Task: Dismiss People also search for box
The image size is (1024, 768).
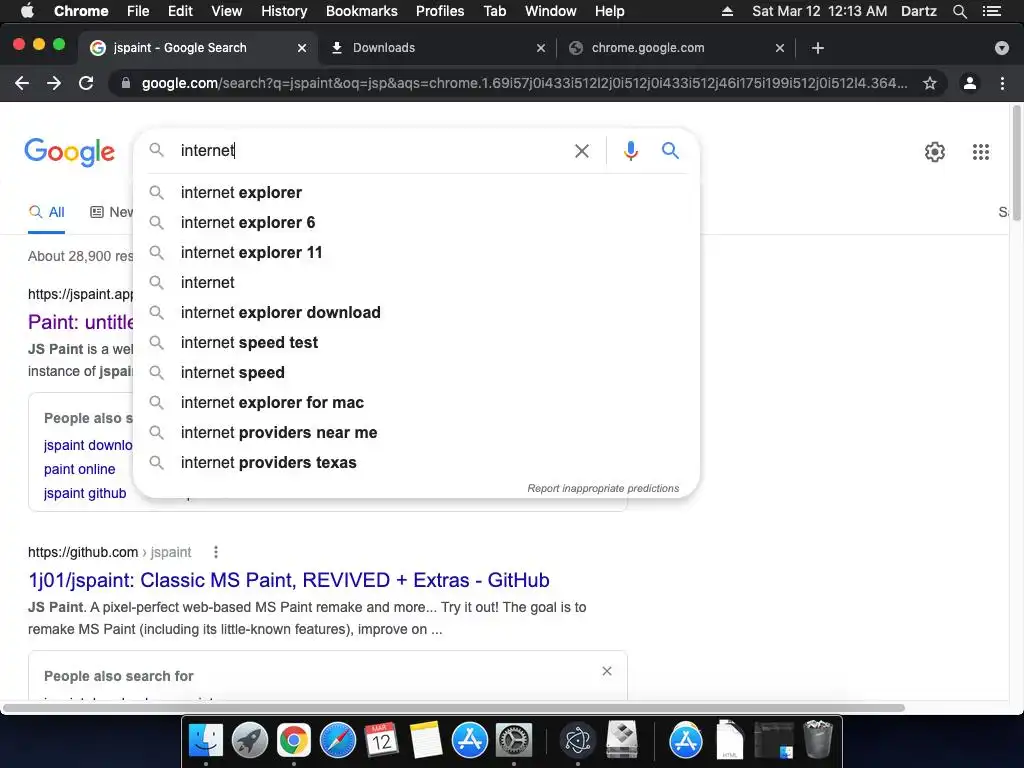Action: 607,671
